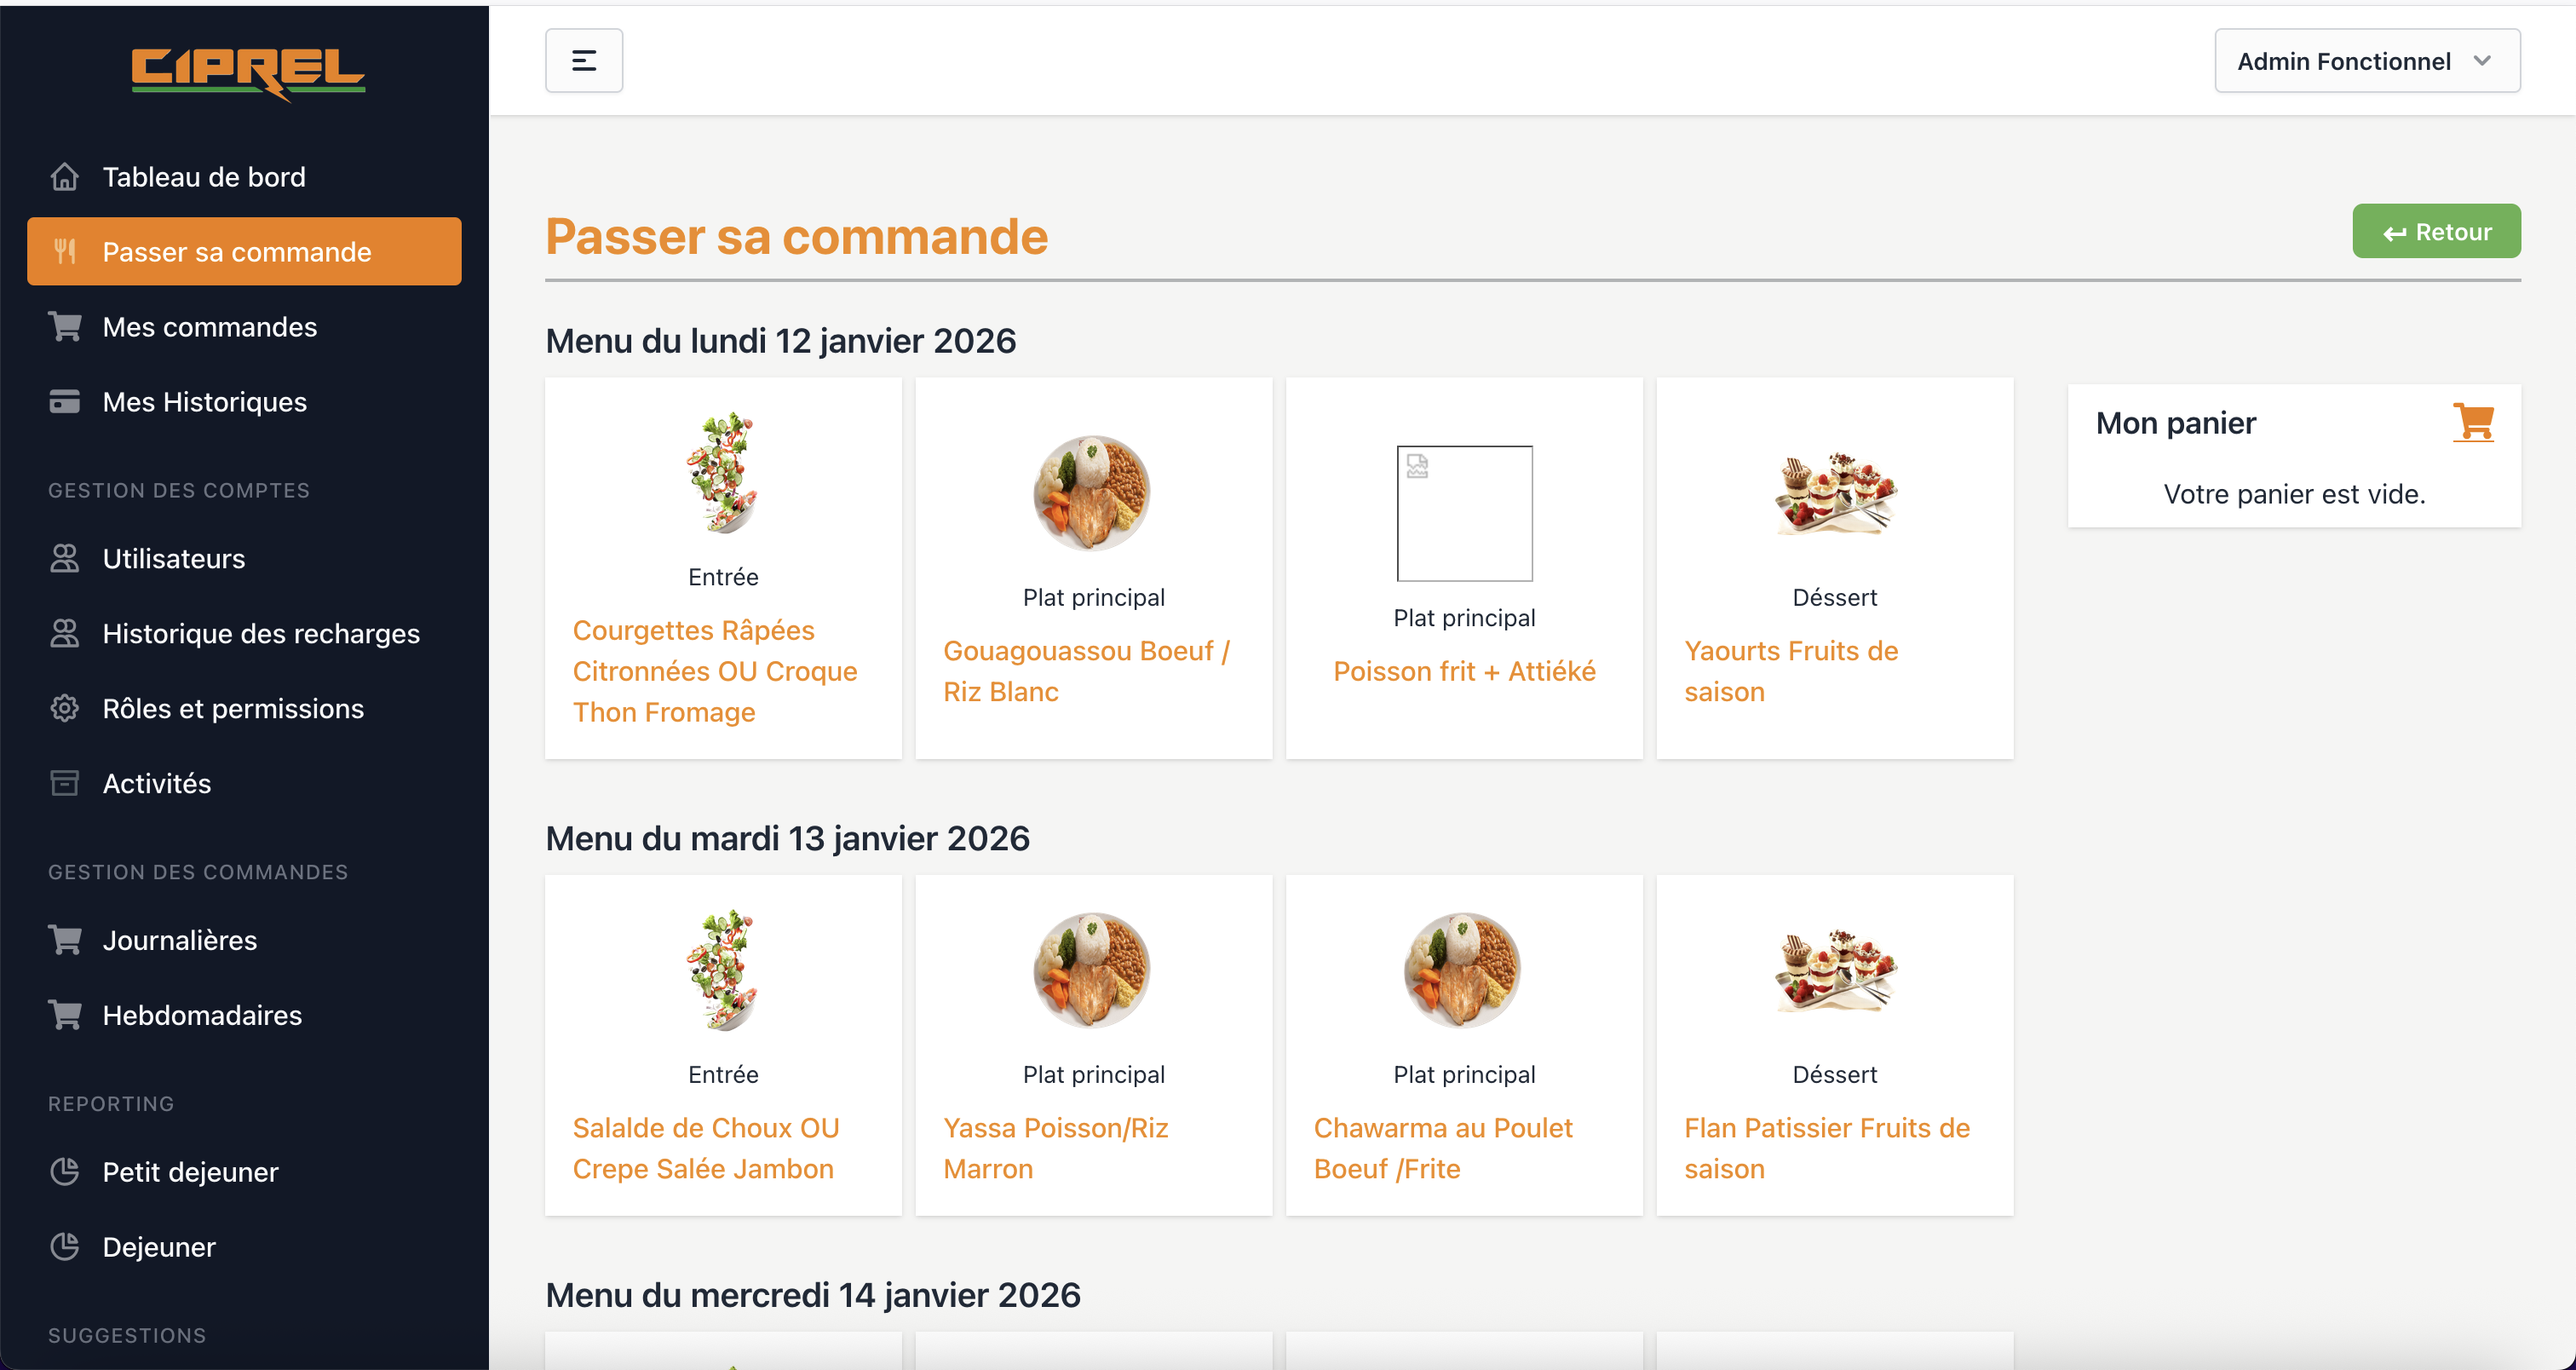Open Historique des recharges menu item

point(260,633)
